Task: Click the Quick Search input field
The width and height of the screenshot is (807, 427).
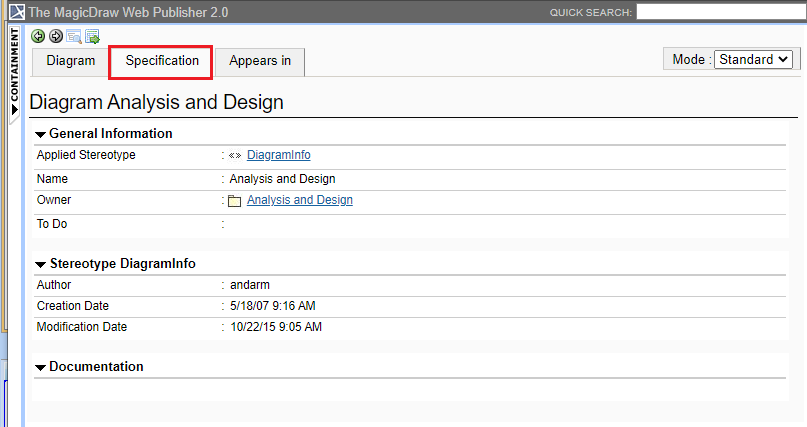Action: [720, 12]
